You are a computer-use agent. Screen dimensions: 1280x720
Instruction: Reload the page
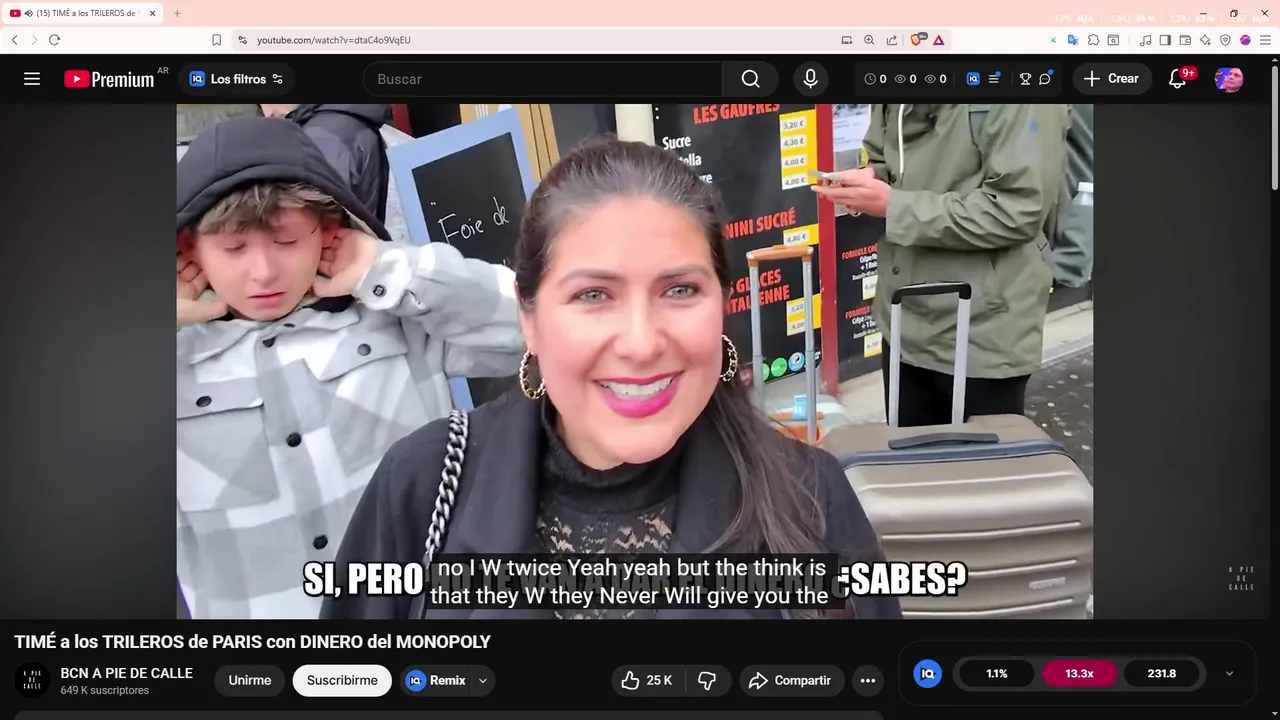point(54,40)
